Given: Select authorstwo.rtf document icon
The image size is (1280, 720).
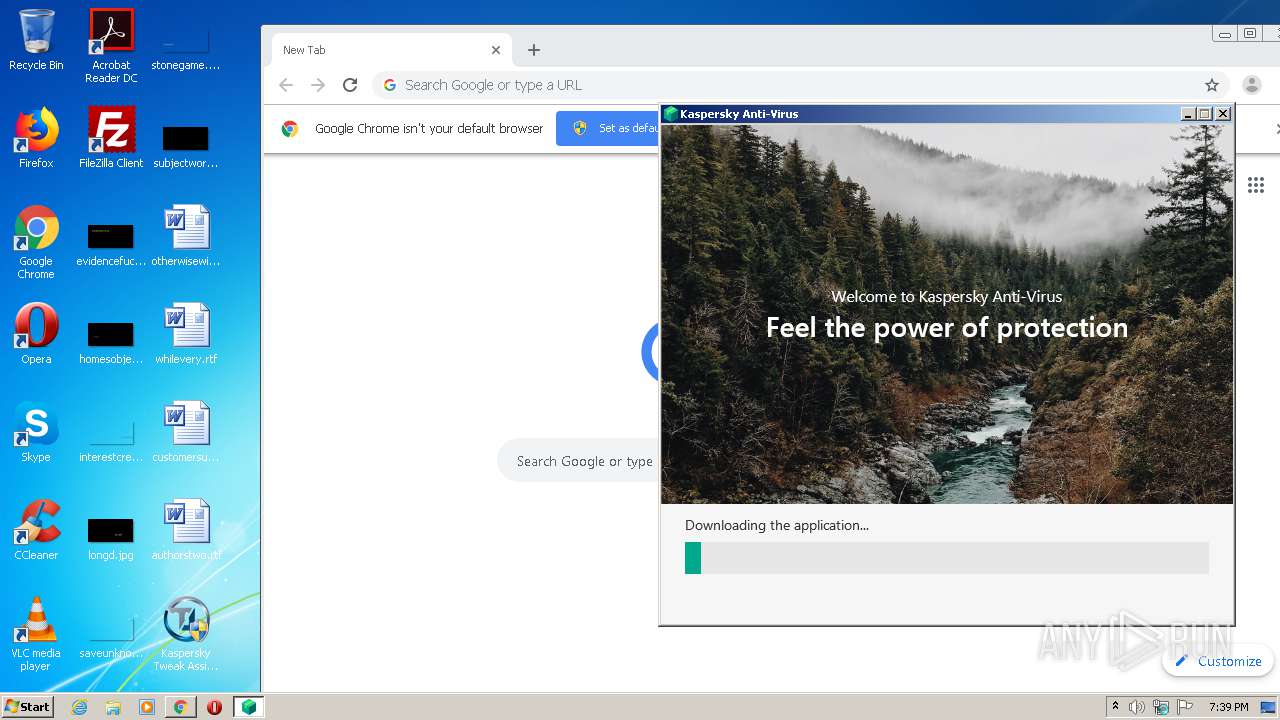Looking at the screenshot, I should click(185, 530).
